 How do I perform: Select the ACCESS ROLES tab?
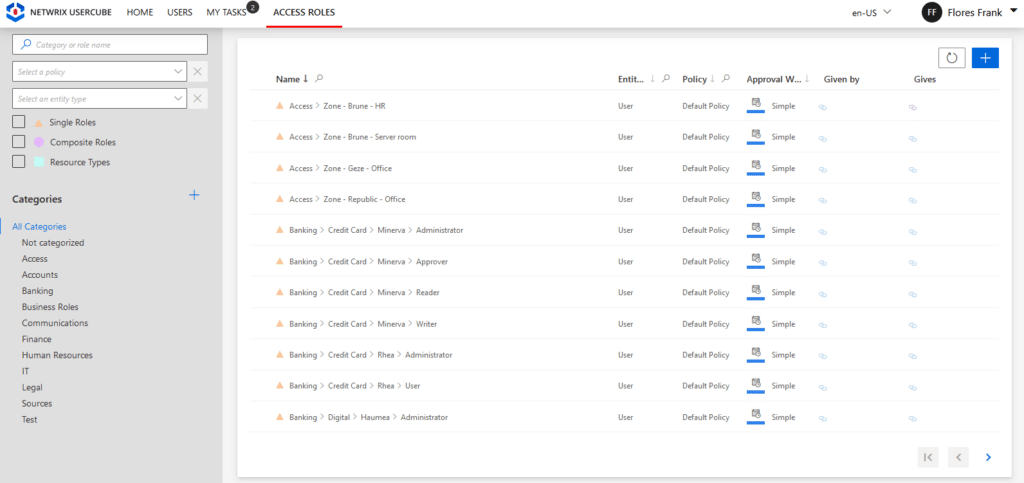pos(304,12)
